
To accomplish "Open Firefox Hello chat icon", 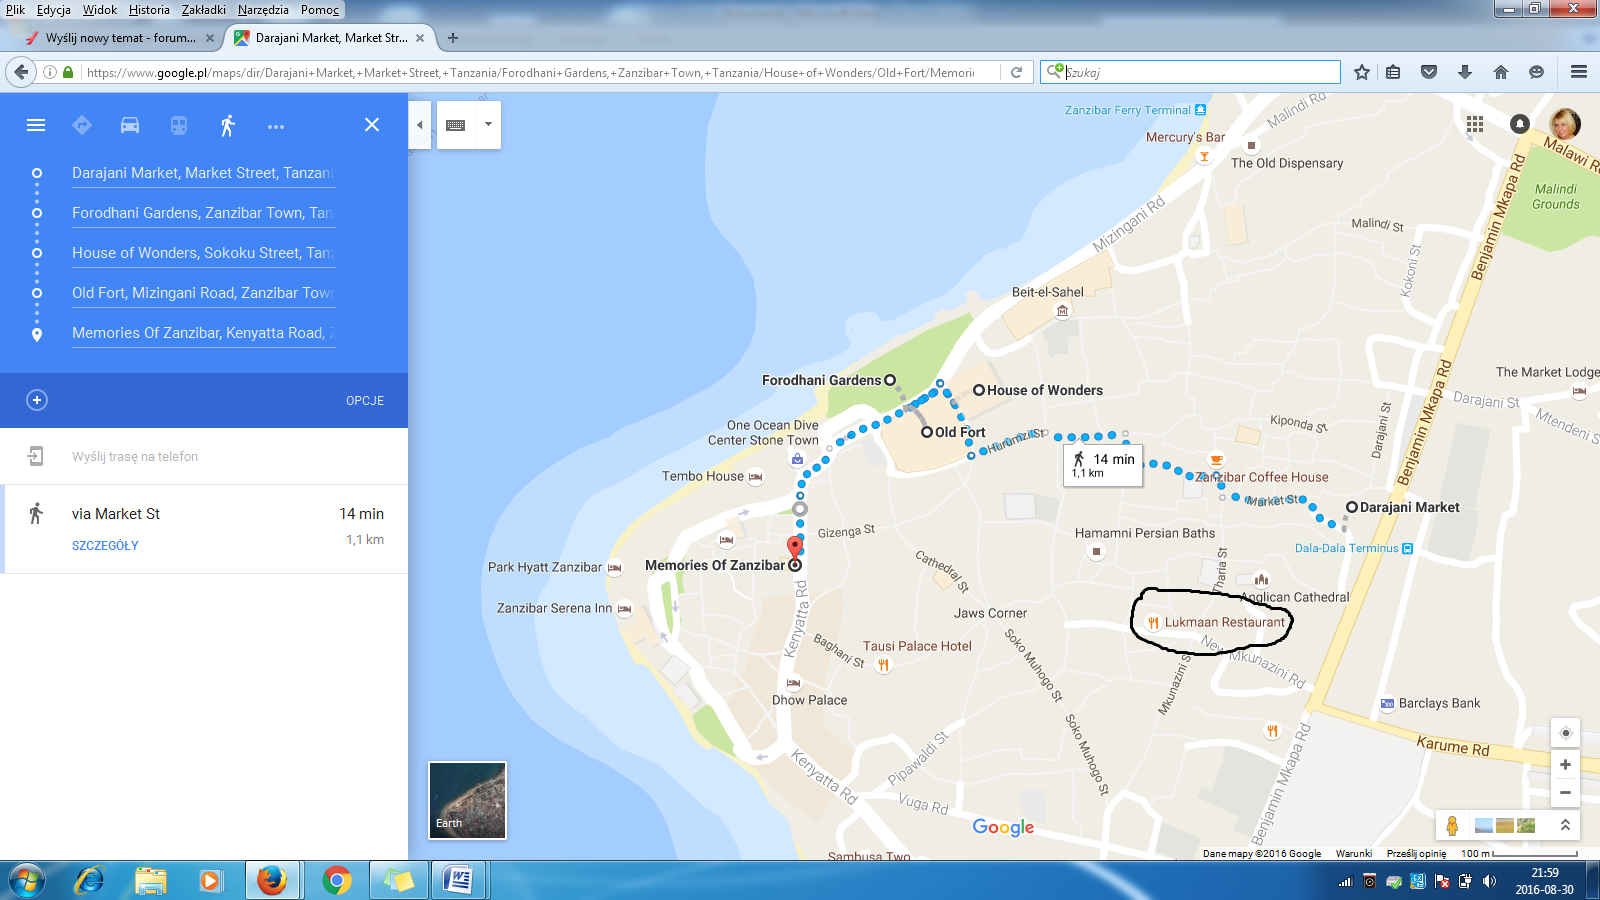I will pos(1537,72).
